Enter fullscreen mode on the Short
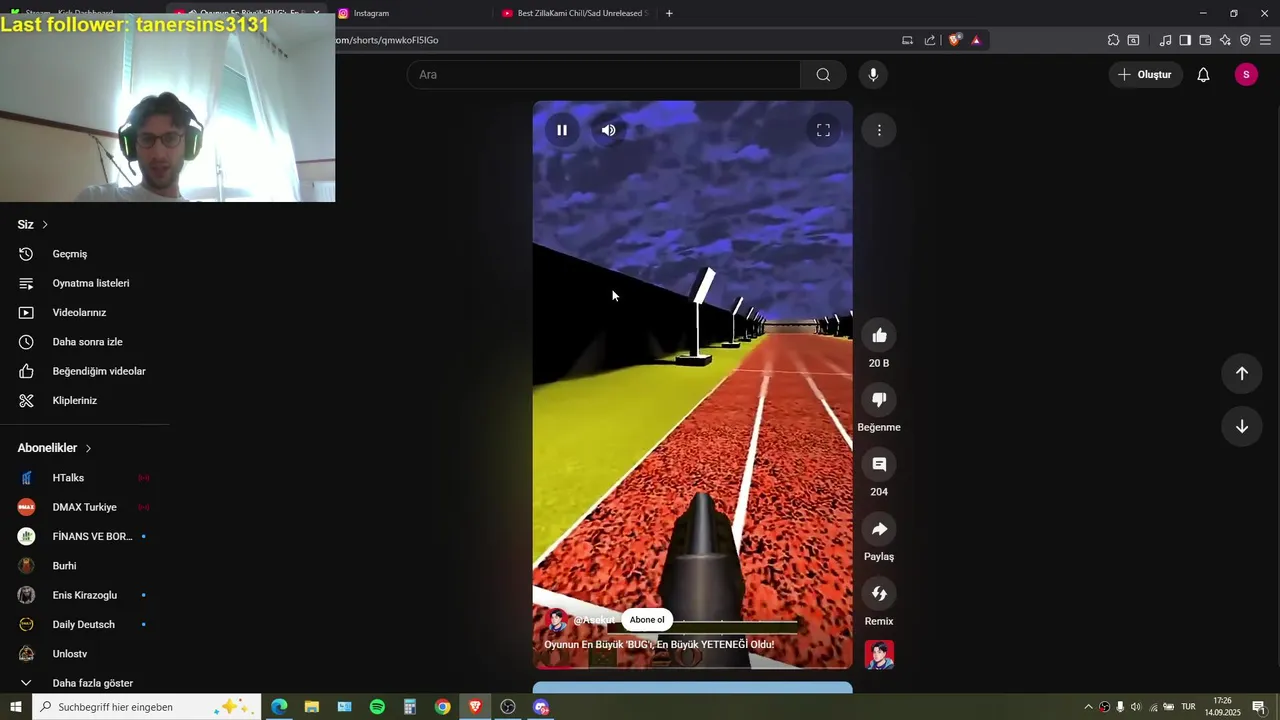The image size is (1280, 720). pyautogui.click(x=823, y=130)
